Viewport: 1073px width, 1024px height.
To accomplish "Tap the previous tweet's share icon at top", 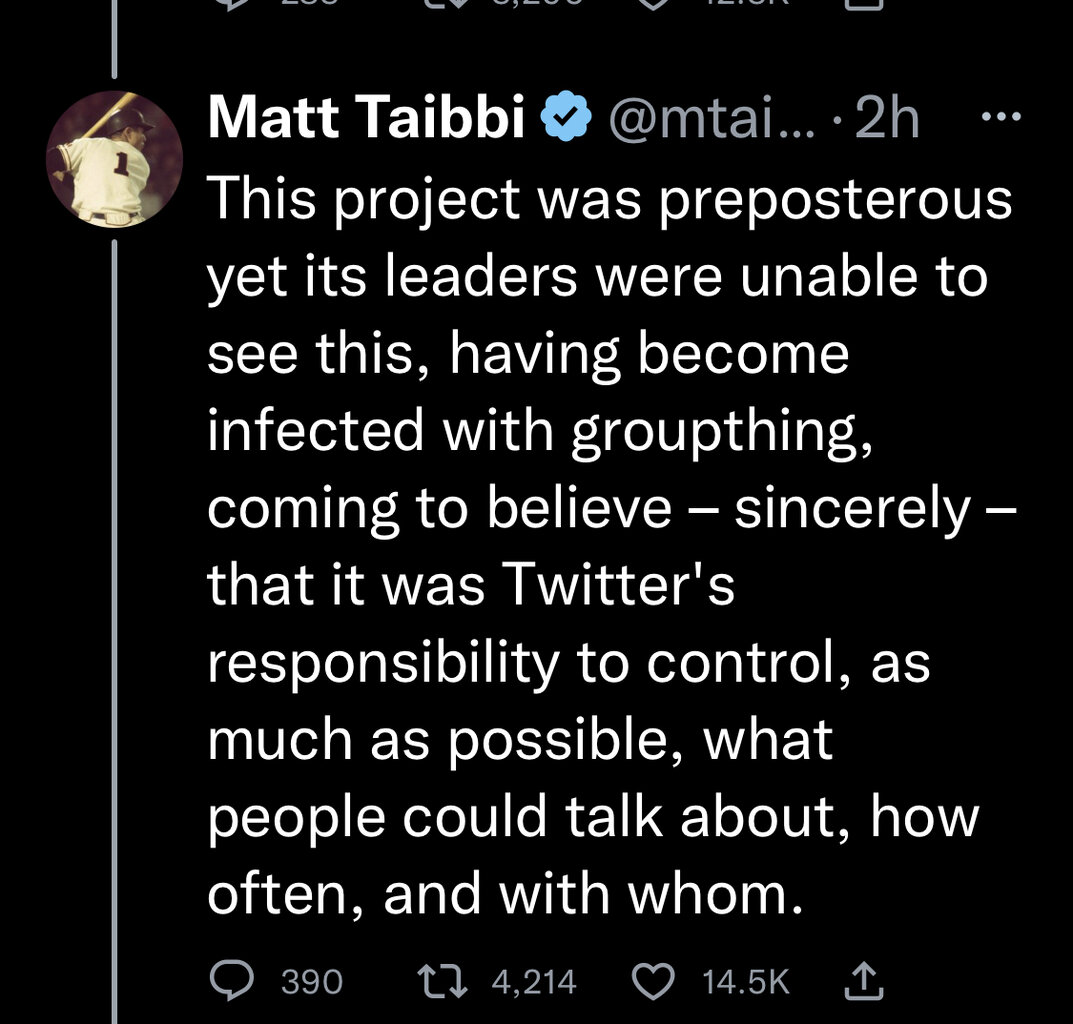I will (x=866, y=5).
